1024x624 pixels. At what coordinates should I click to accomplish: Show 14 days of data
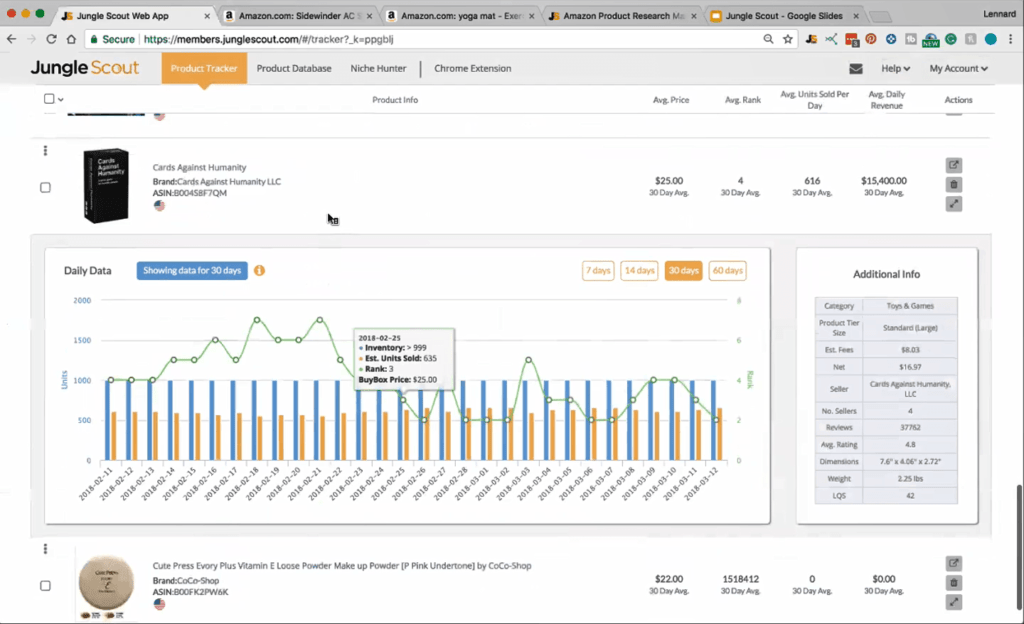point(639,270)
